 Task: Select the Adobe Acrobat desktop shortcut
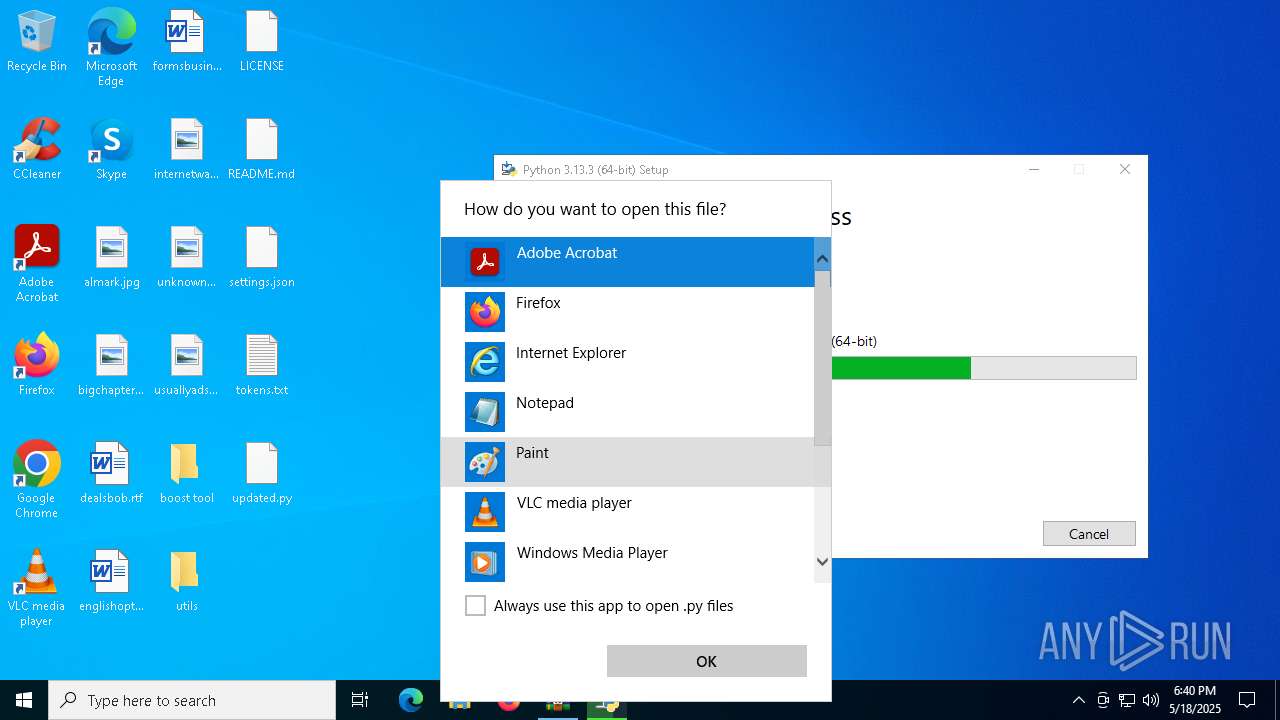(x=37, y=263)
